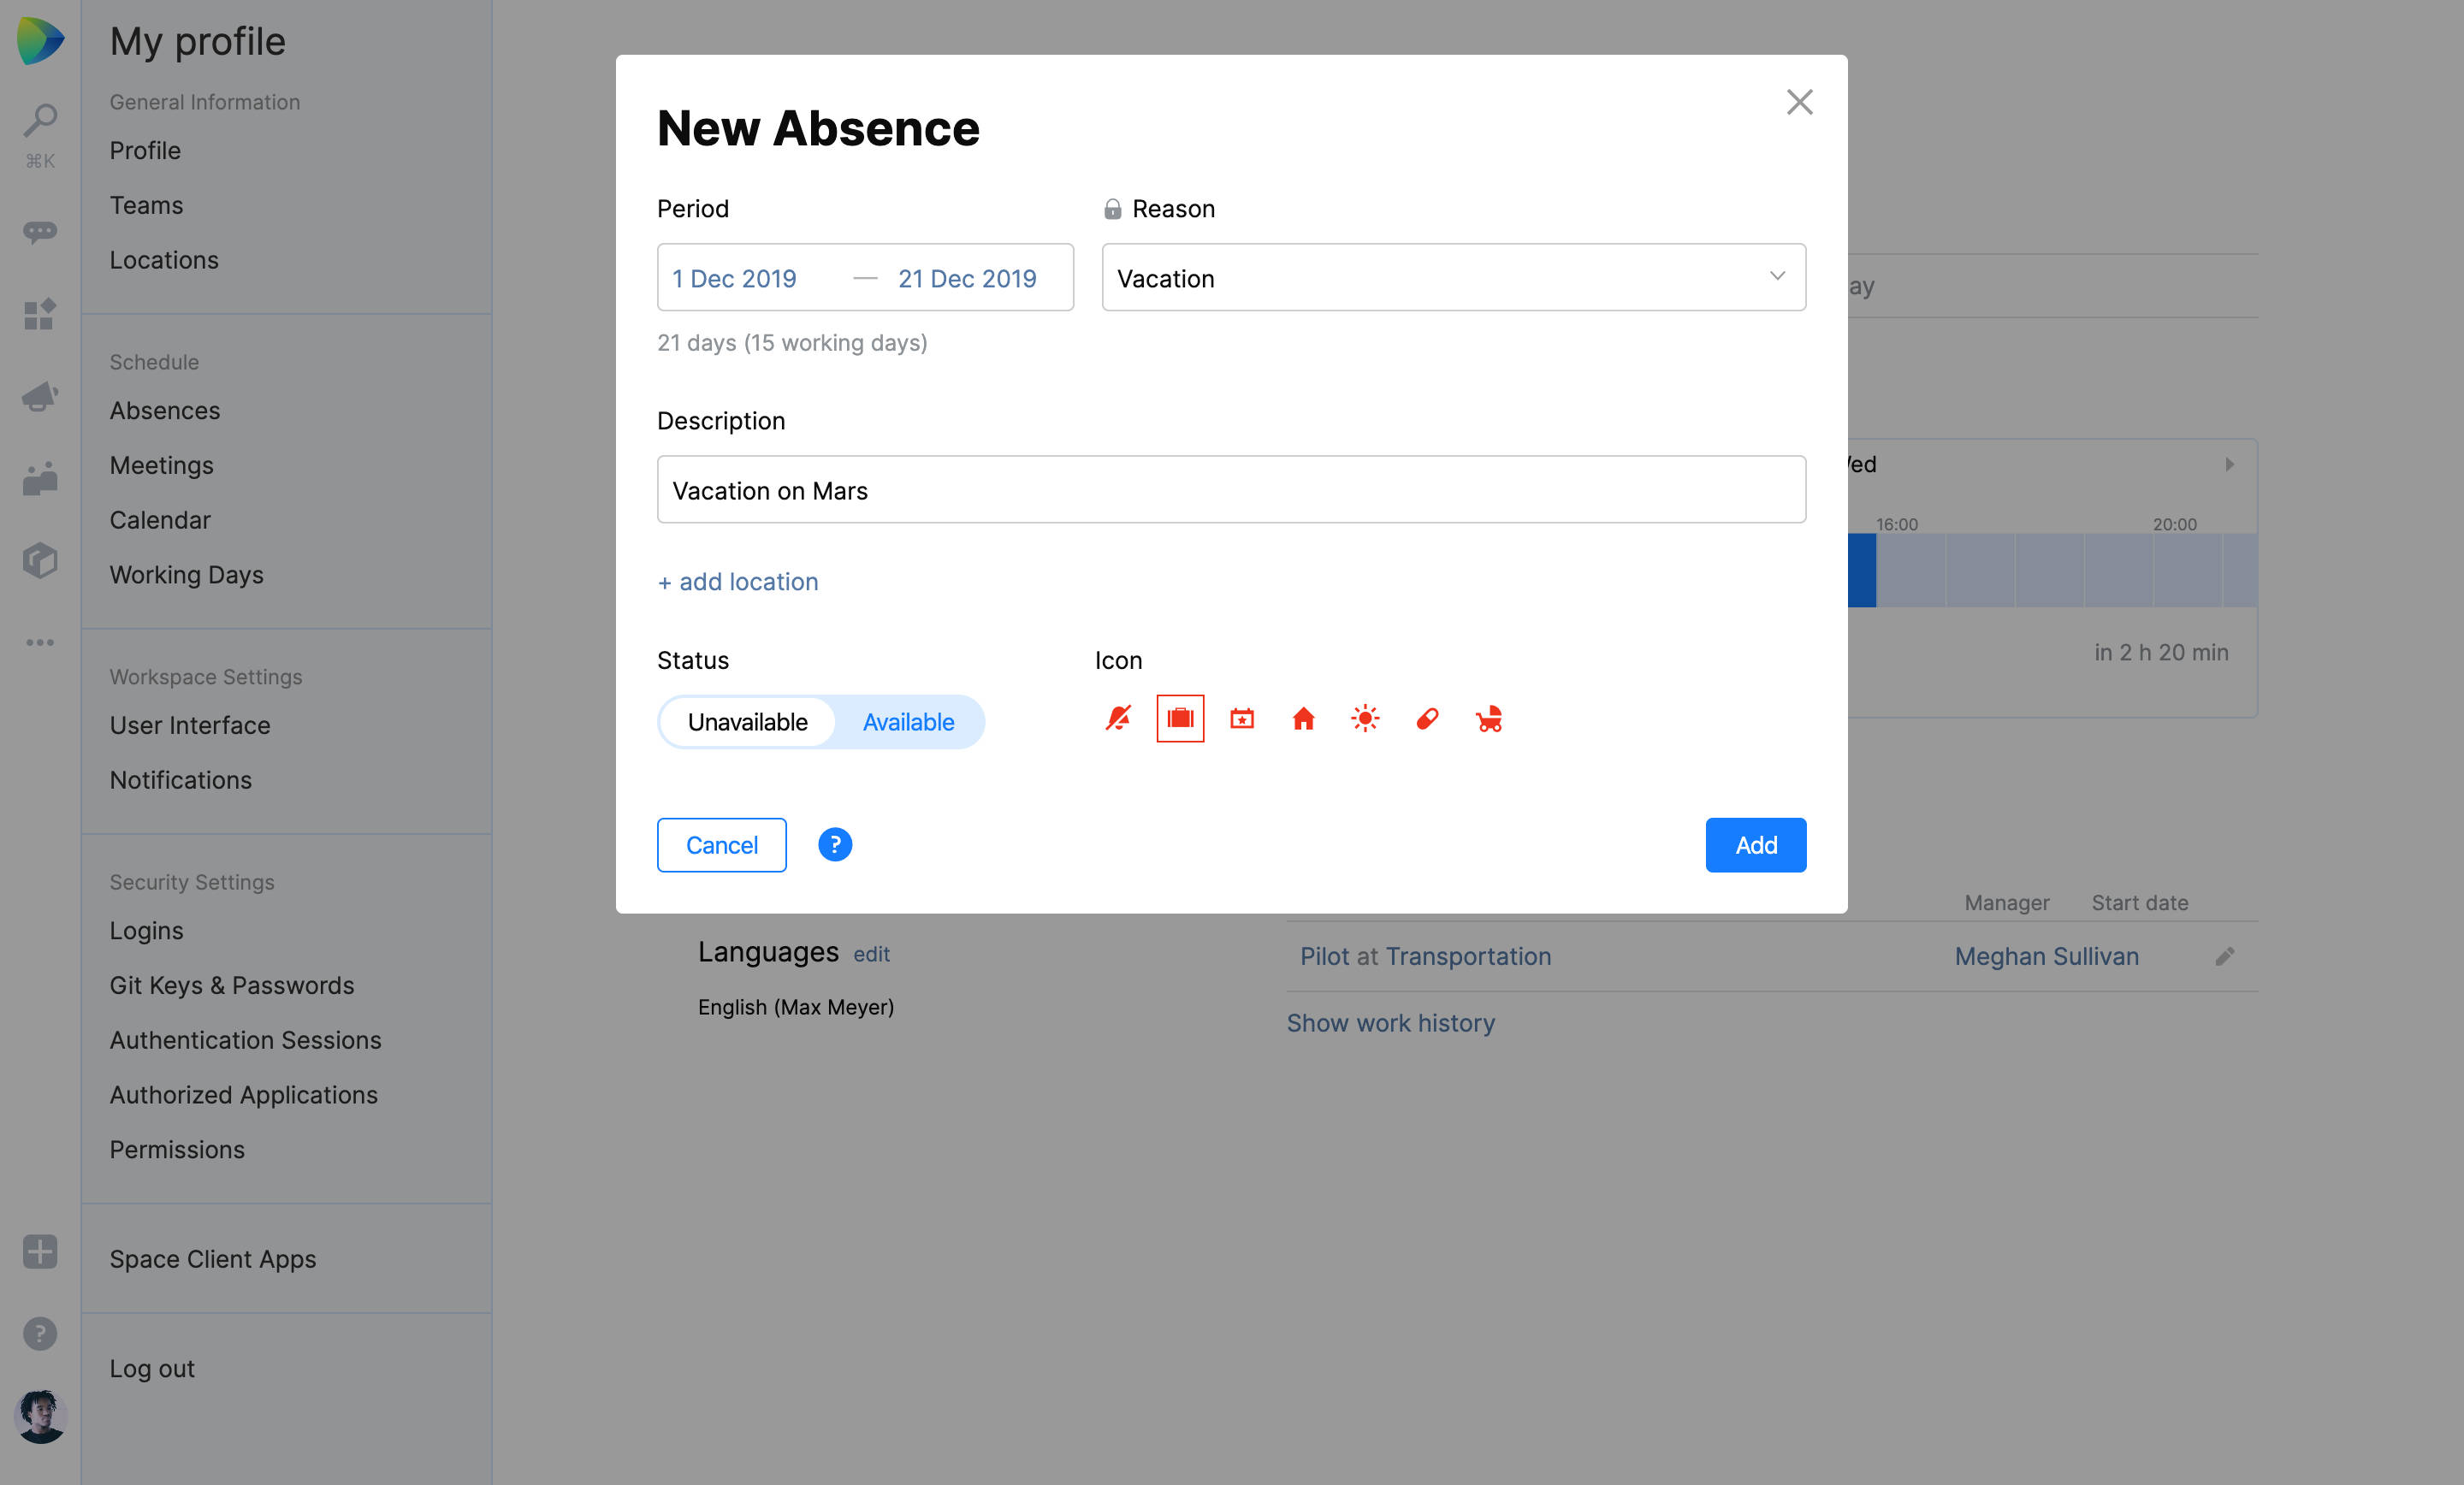The height and width of the screenshot is (1485, 2464).
Task: Choose the sun icon
Action: (x=1365, y=718)
